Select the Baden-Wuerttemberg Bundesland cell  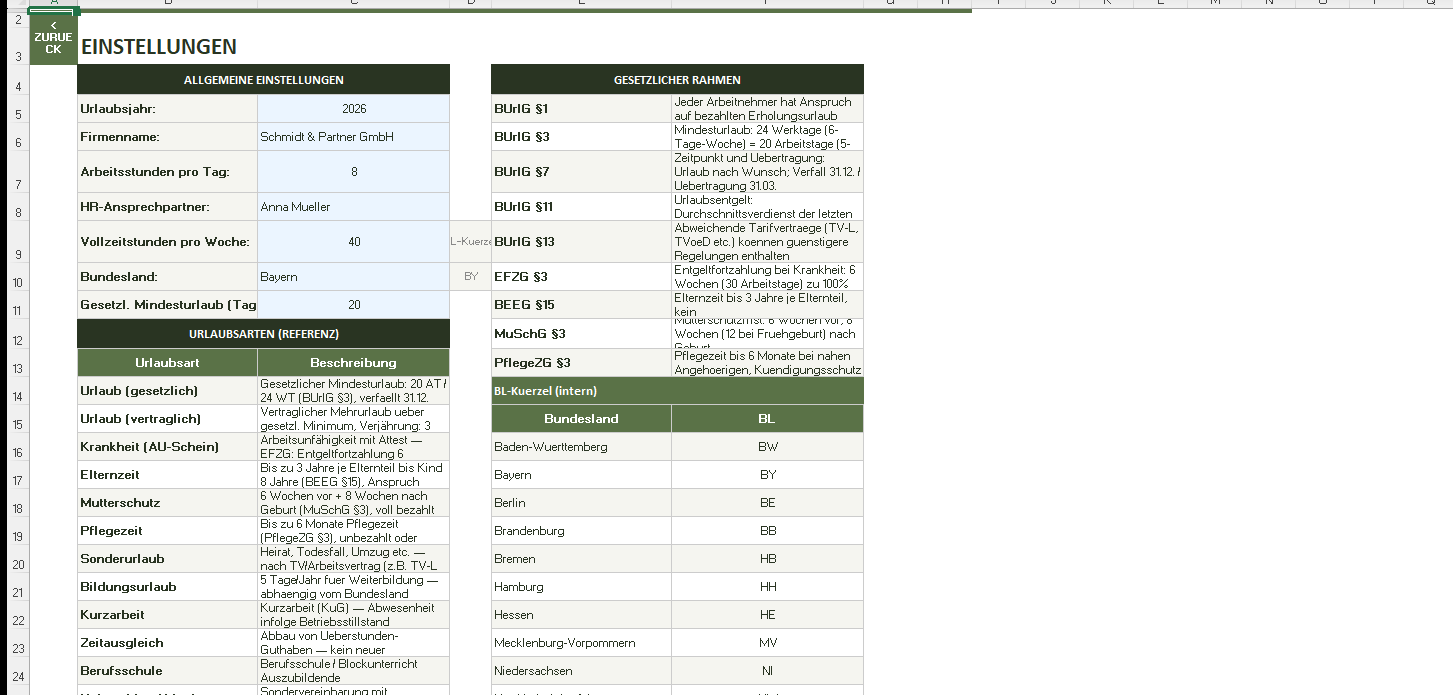click(581, 447)
